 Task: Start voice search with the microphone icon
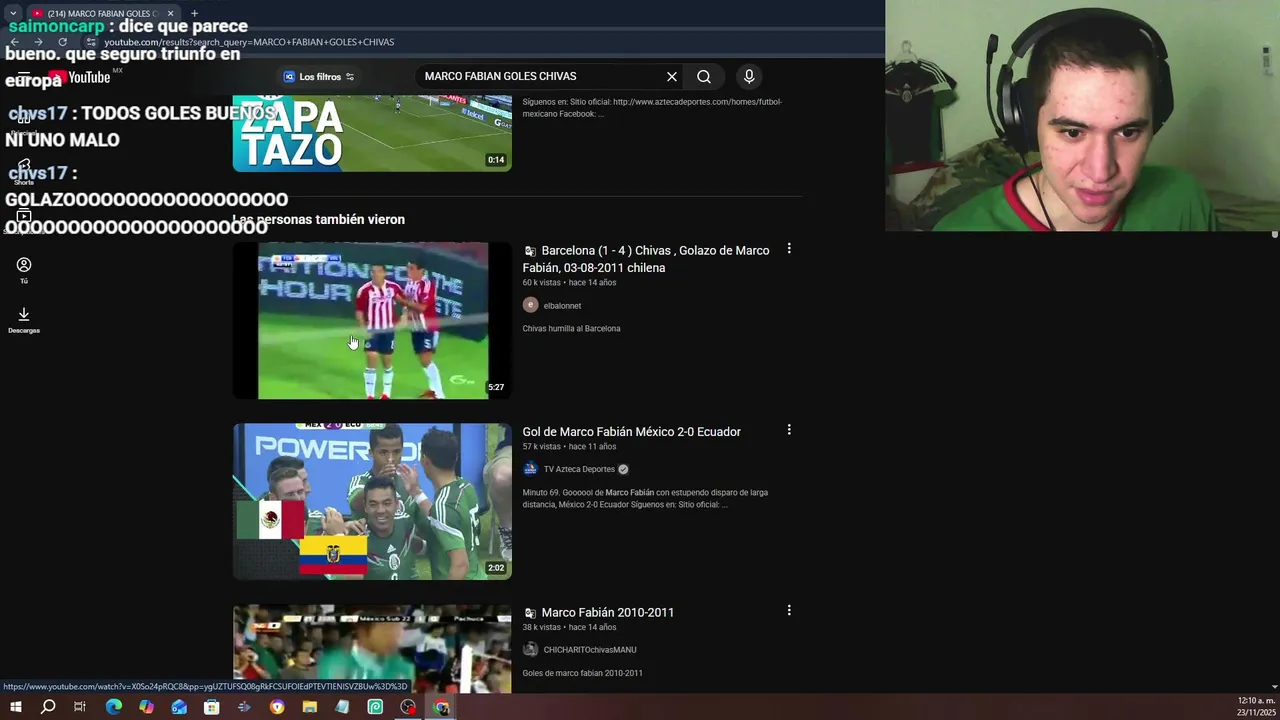coord(749,76)
